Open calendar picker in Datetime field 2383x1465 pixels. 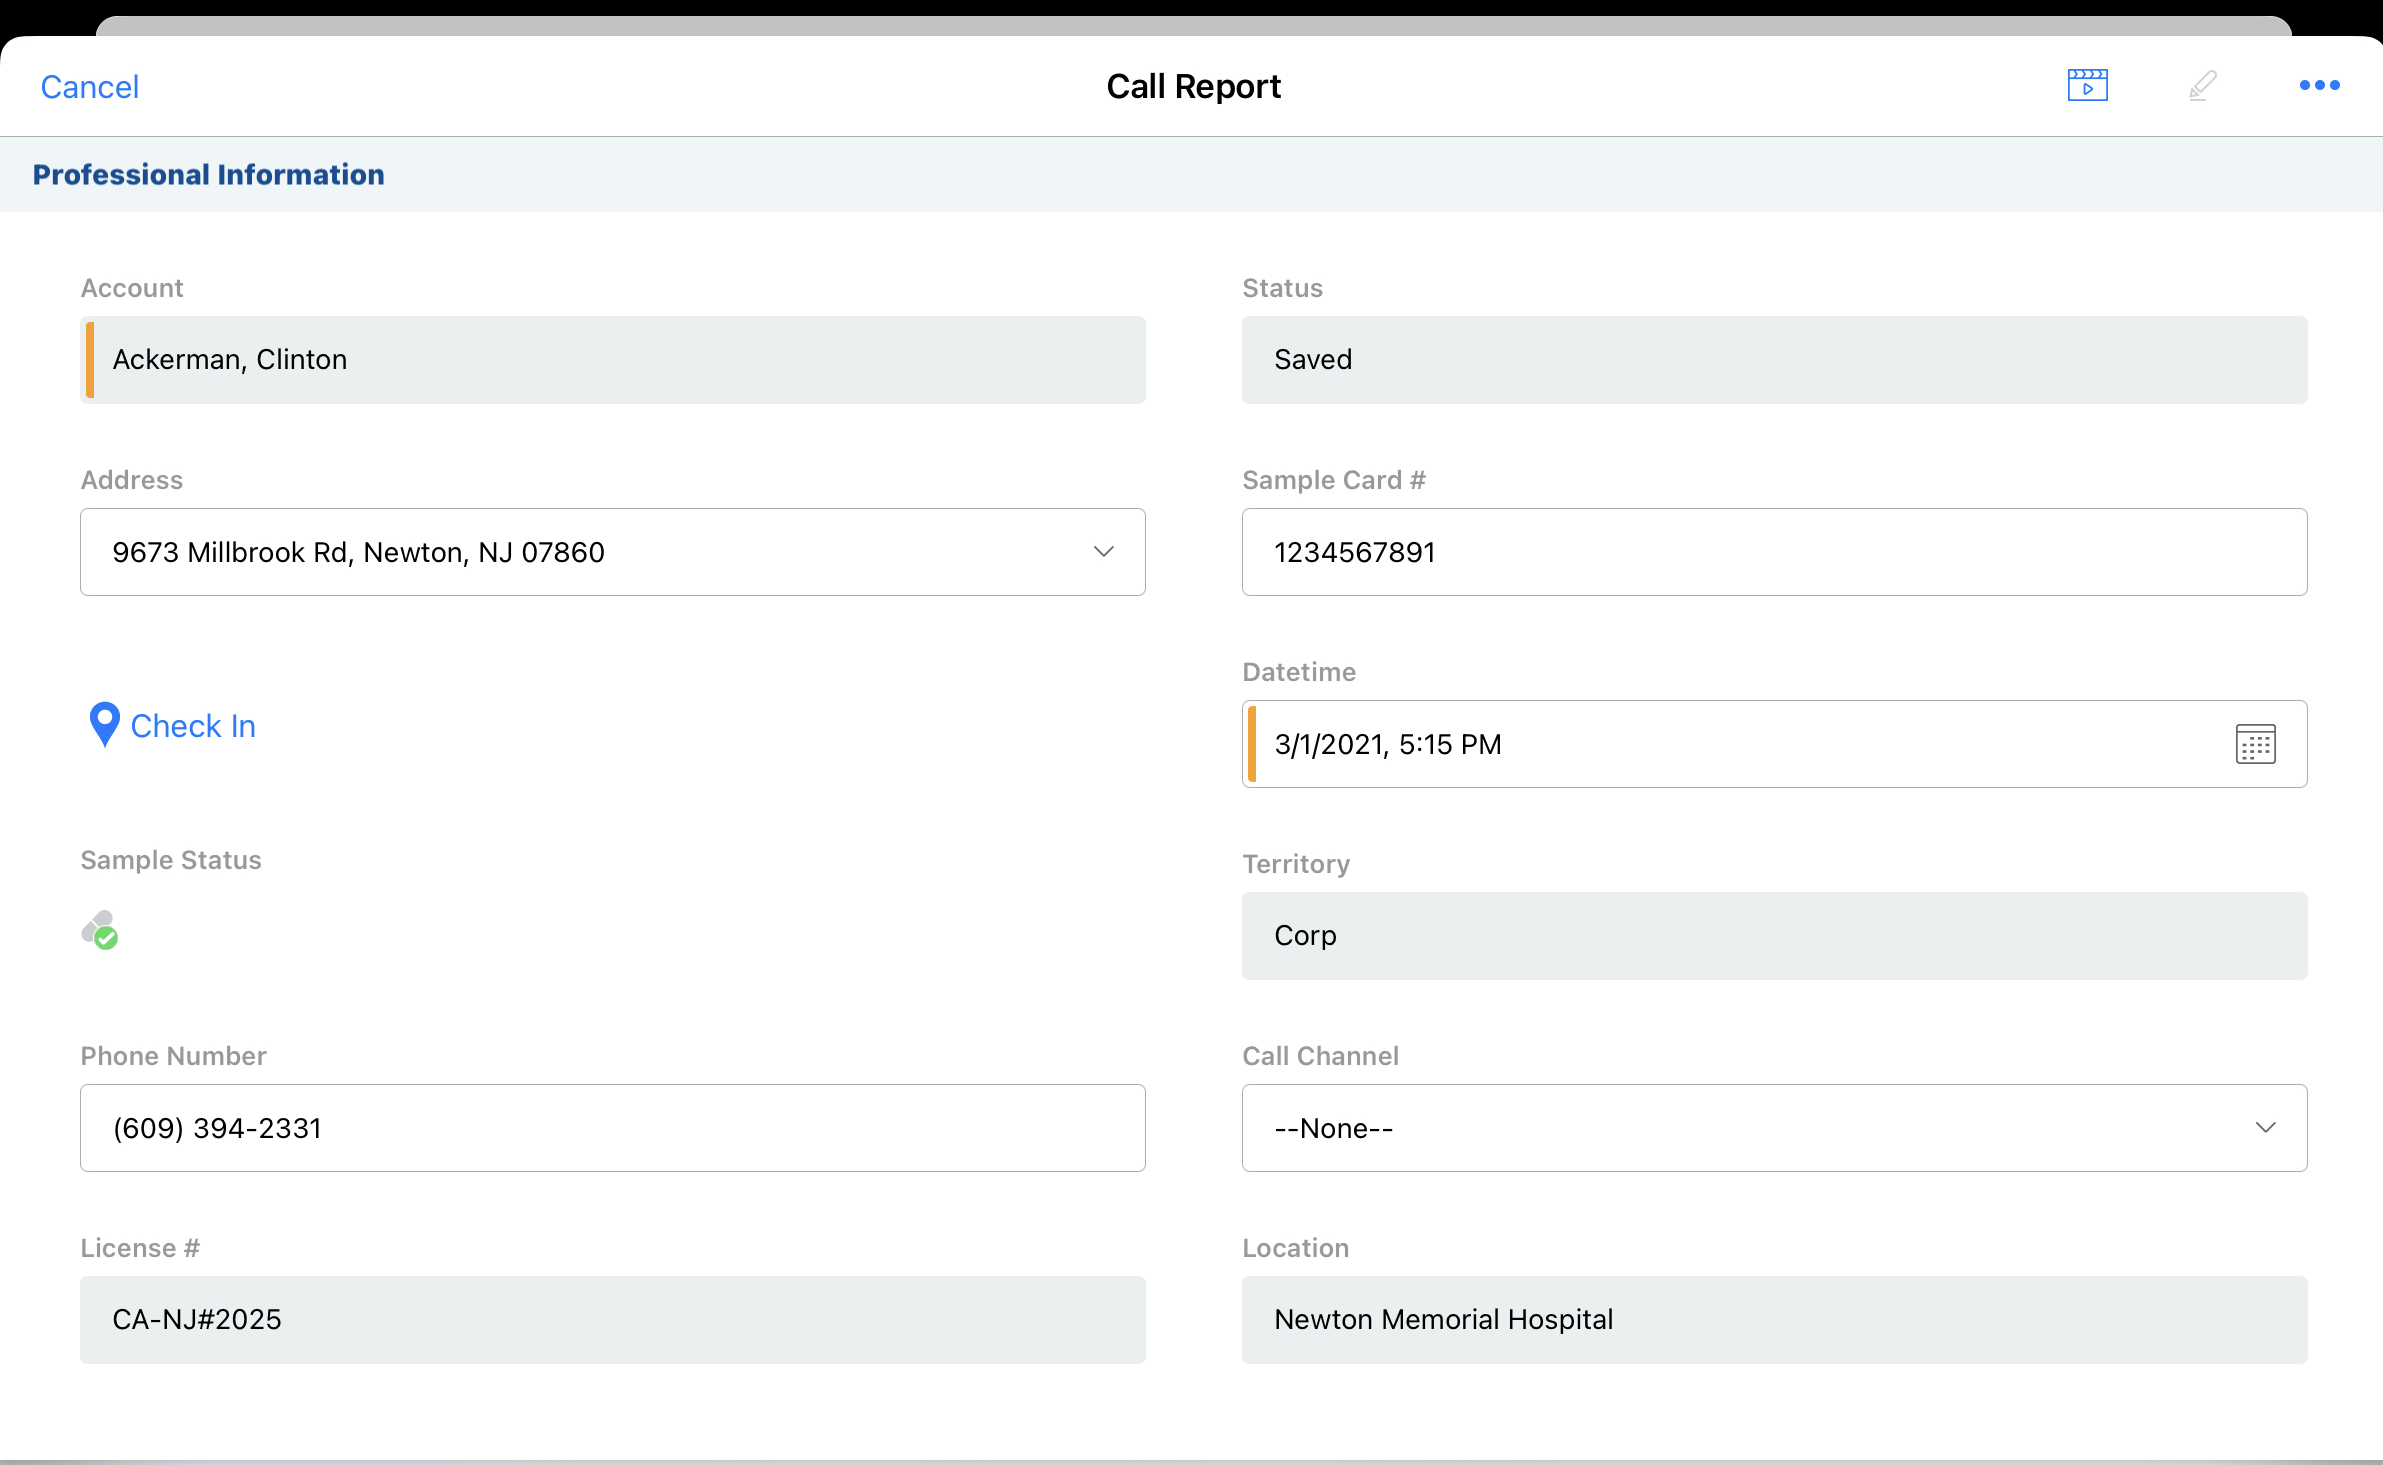pos(2255,744)
